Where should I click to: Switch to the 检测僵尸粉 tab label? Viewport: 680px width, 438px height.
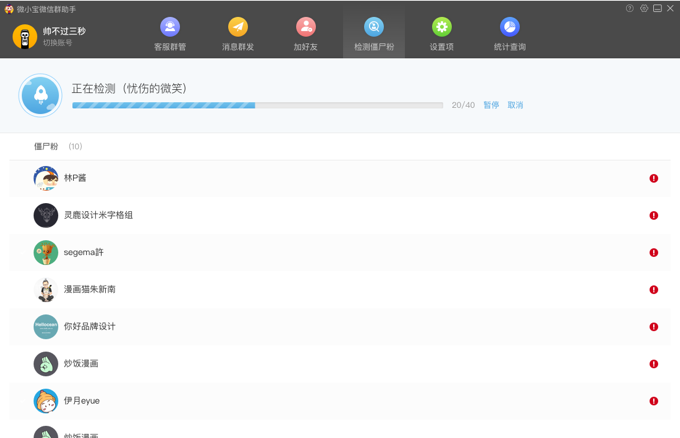(x=374, y=47)
